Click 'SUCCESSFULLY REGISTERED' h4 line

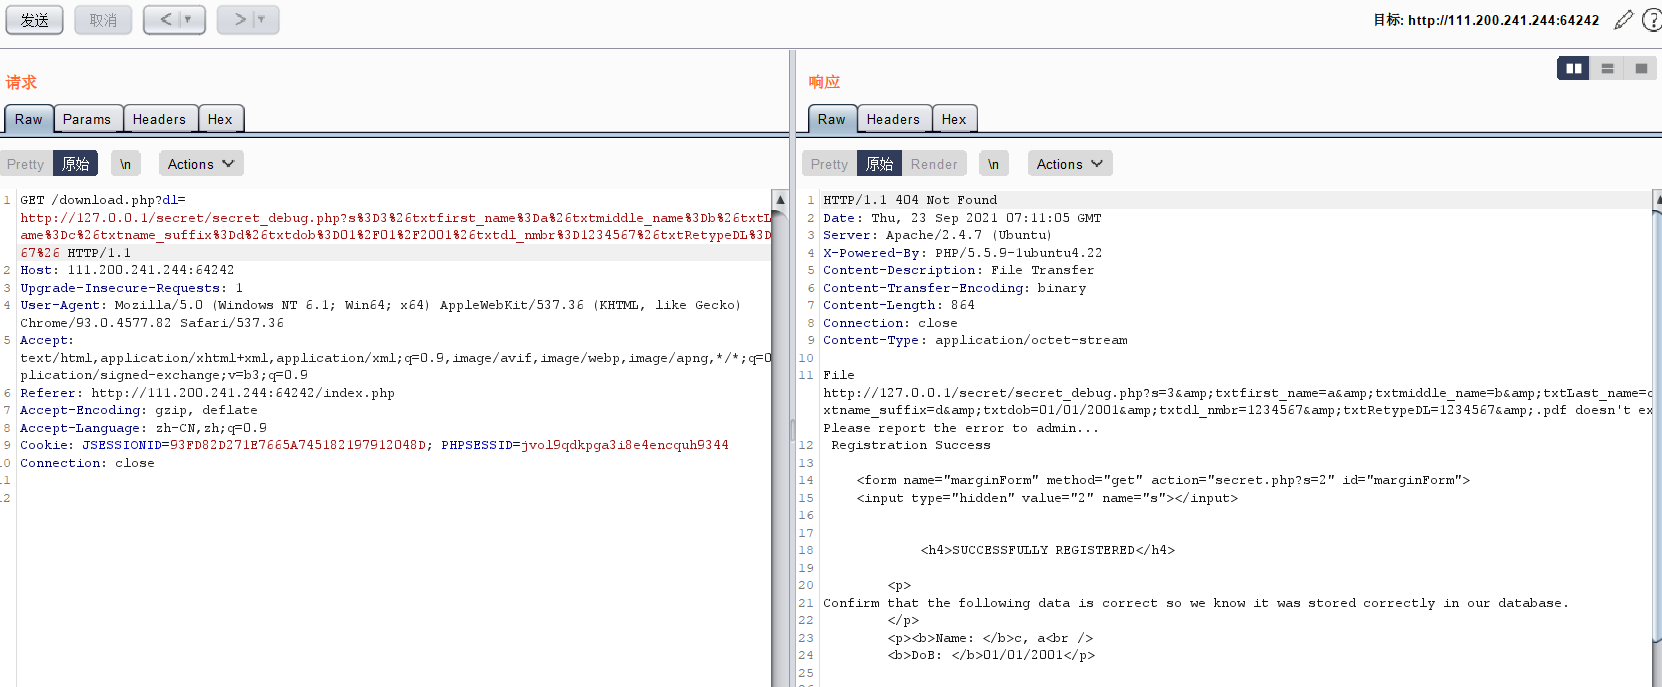point(1048,550)
